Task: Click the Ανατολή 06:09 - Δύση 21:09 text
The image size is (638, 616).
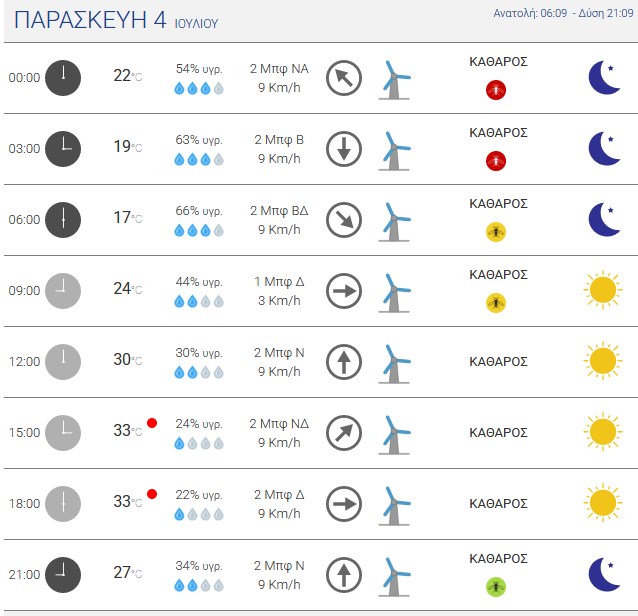Action: [564, 13]
